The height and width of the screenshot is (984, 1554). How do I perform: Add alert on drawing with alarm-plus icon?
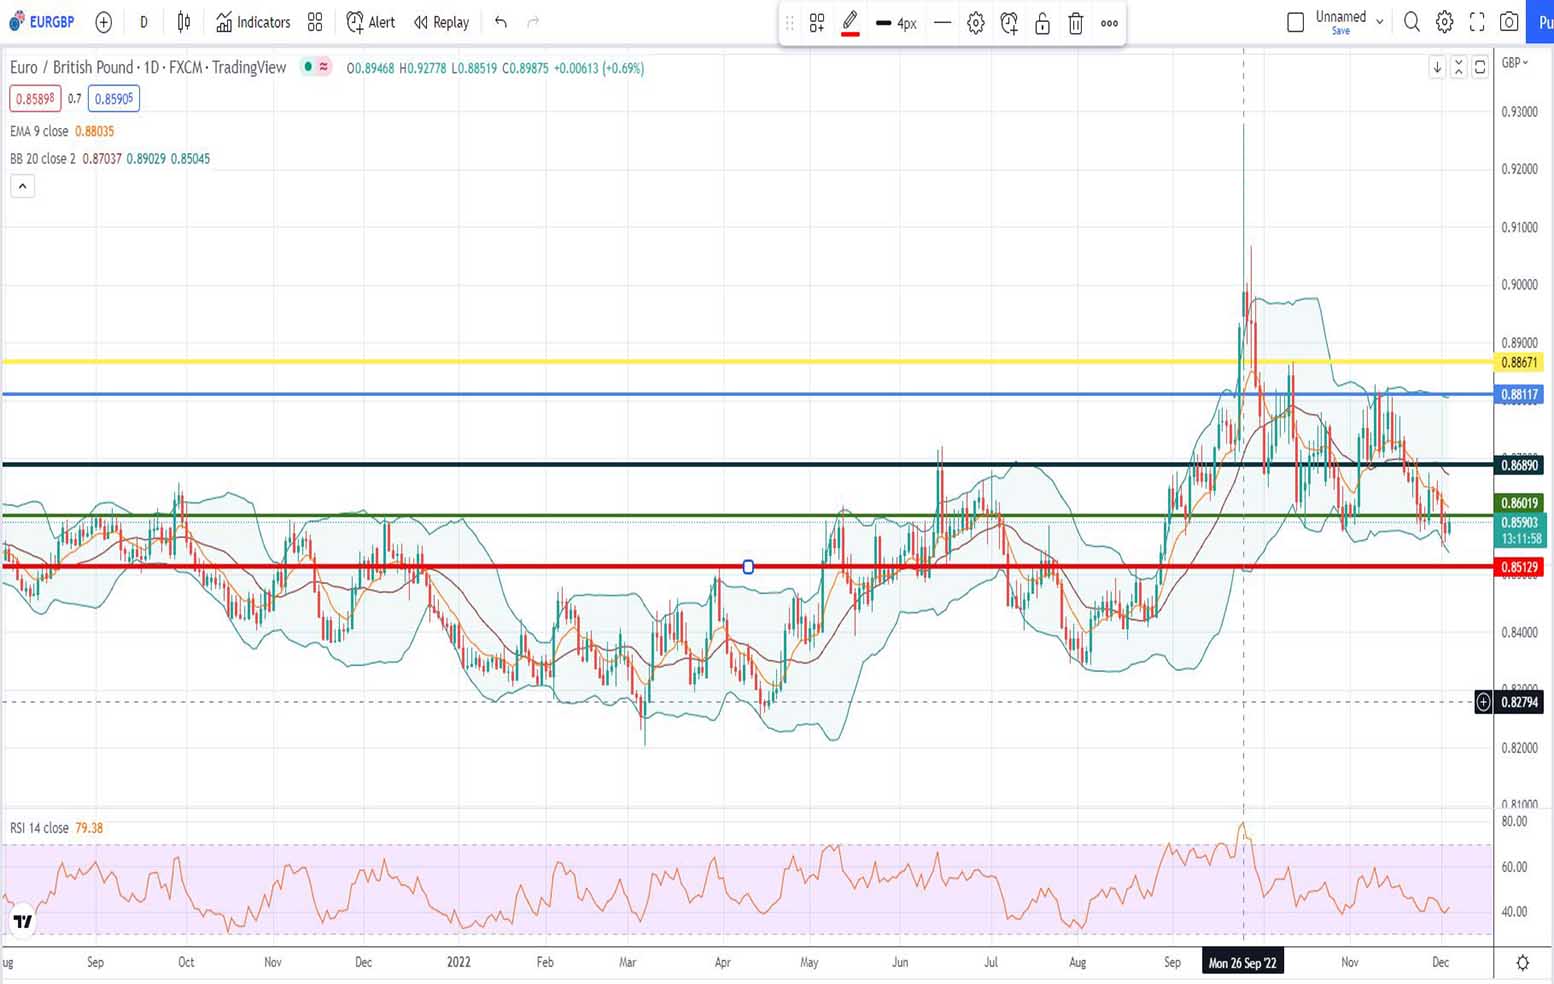(1009, 23)
